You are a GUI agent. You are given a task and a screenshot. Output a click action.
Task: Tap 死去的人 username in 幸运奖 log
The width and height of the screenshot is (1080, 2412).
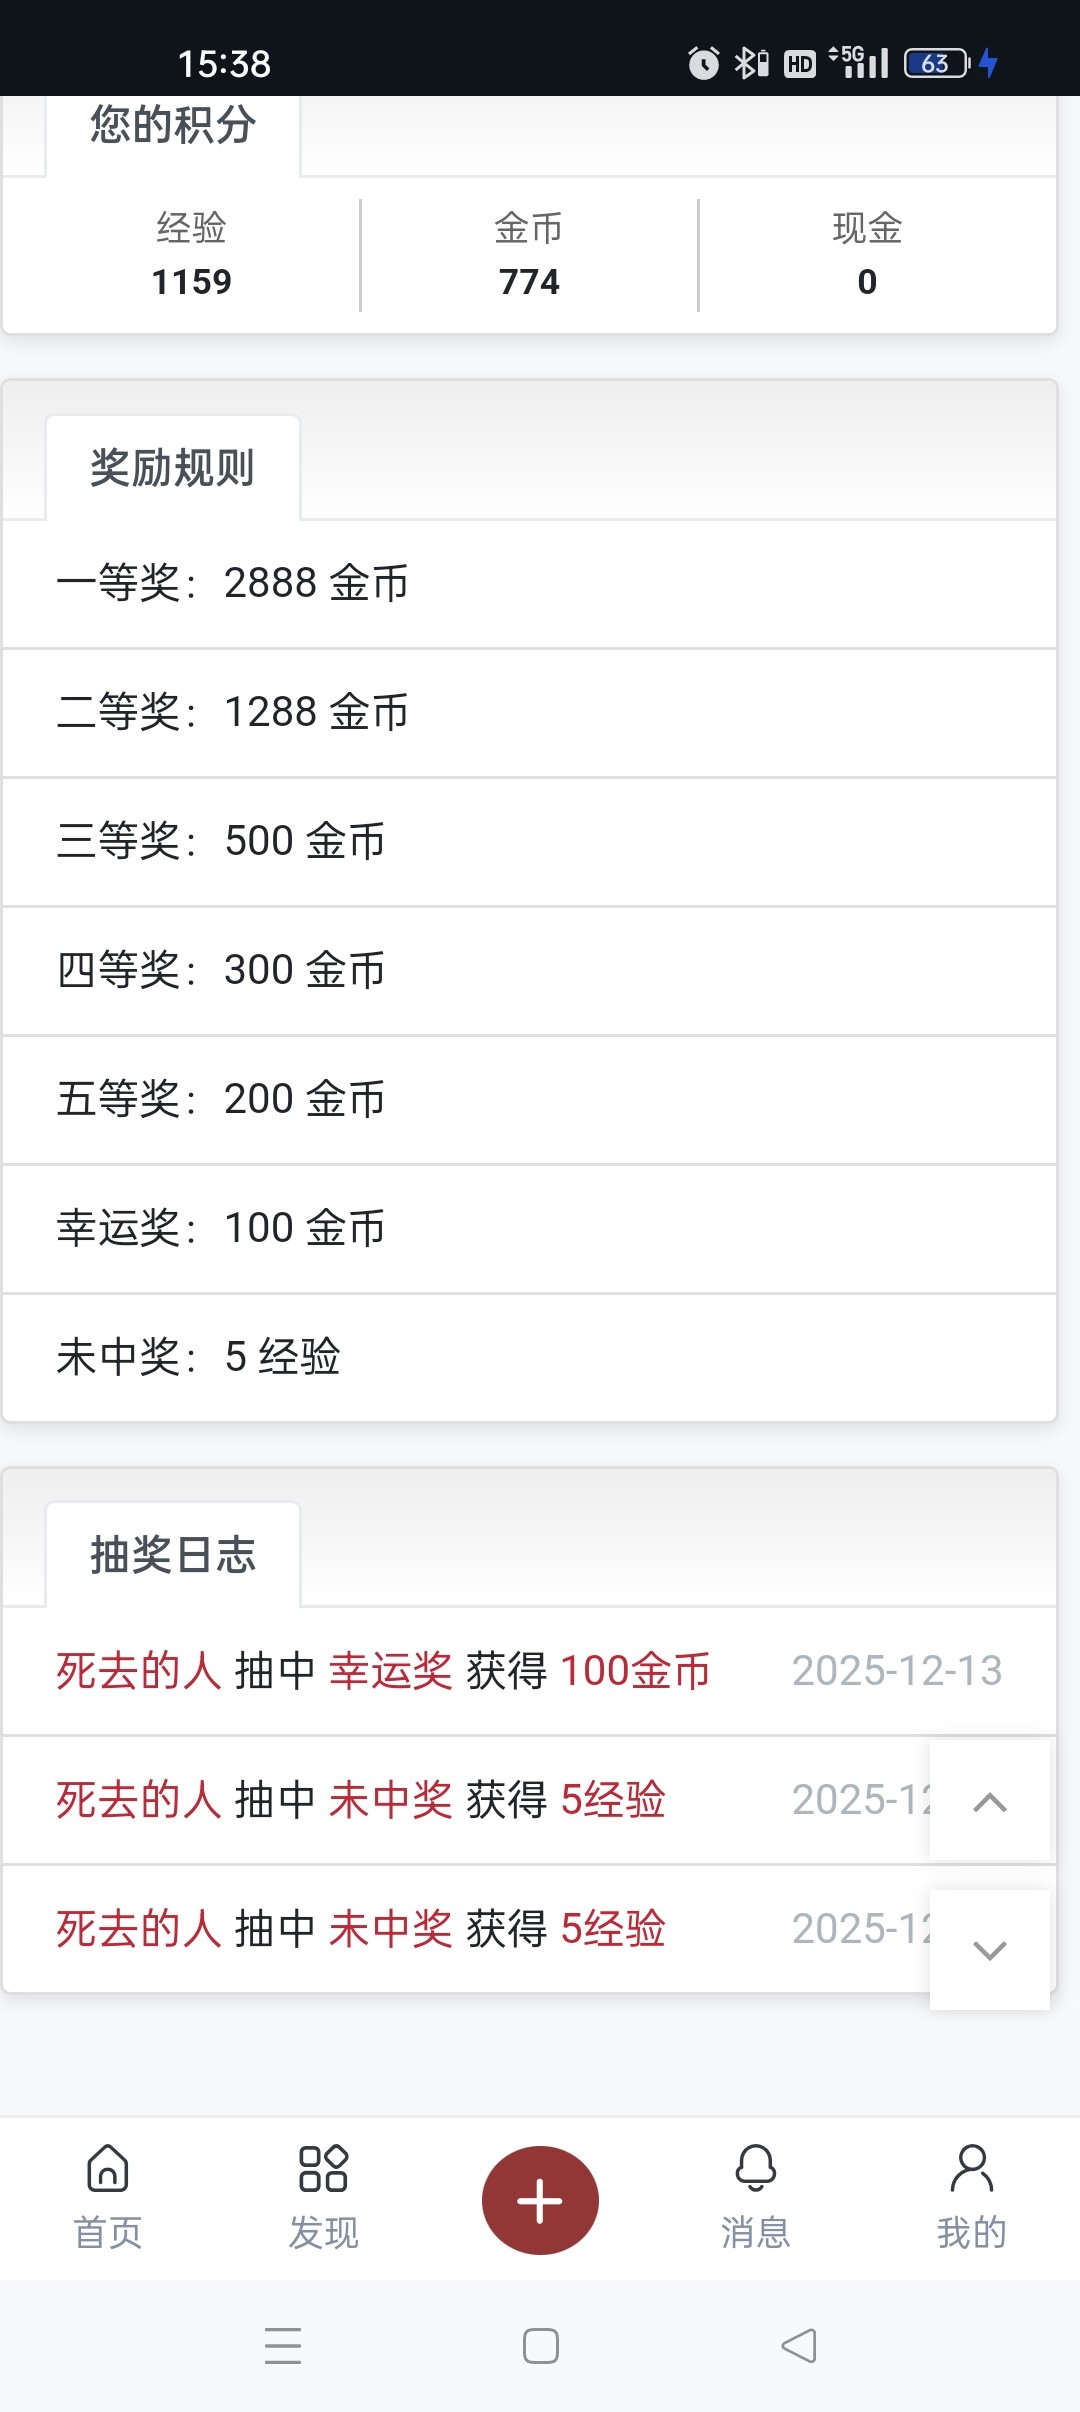(138, 1671)
